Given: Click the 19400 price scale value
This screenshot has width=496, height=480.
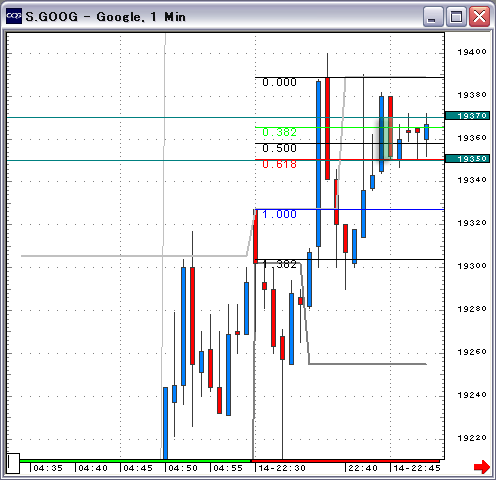Looking at the screenshot, I should click(472, 52).
